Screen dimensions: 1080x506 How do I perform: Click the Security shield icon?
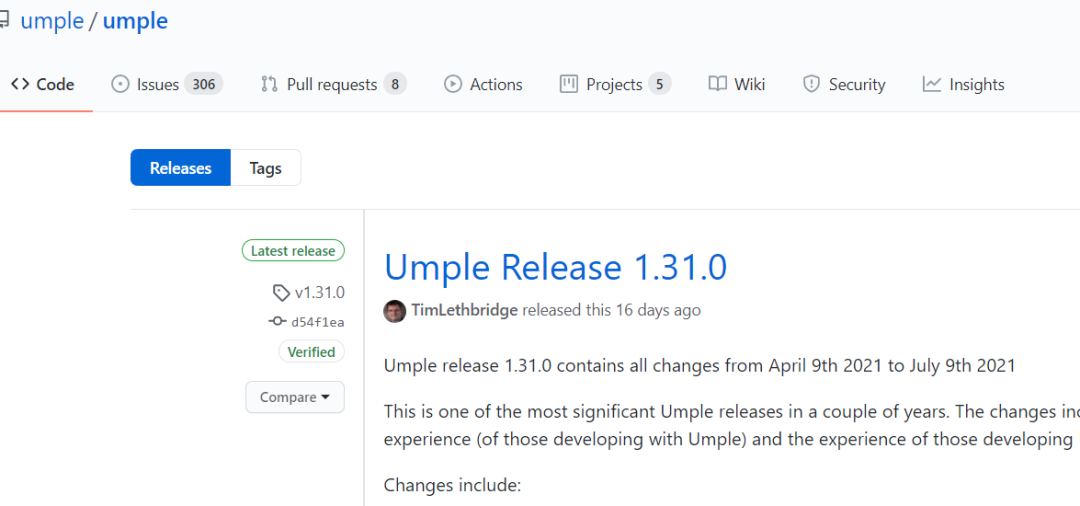click(811, 85)
